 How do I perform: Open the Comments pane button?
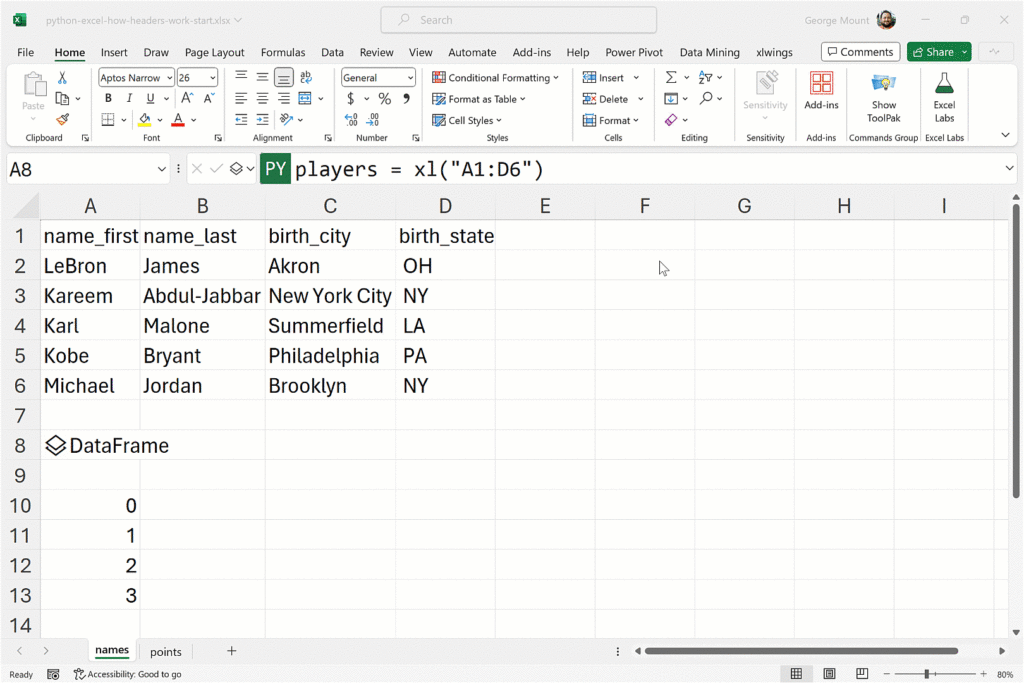[x=860, y=52]
